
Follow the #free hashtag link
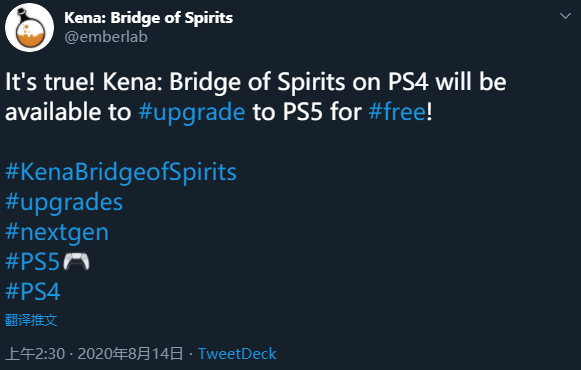[x=397, y=111]
